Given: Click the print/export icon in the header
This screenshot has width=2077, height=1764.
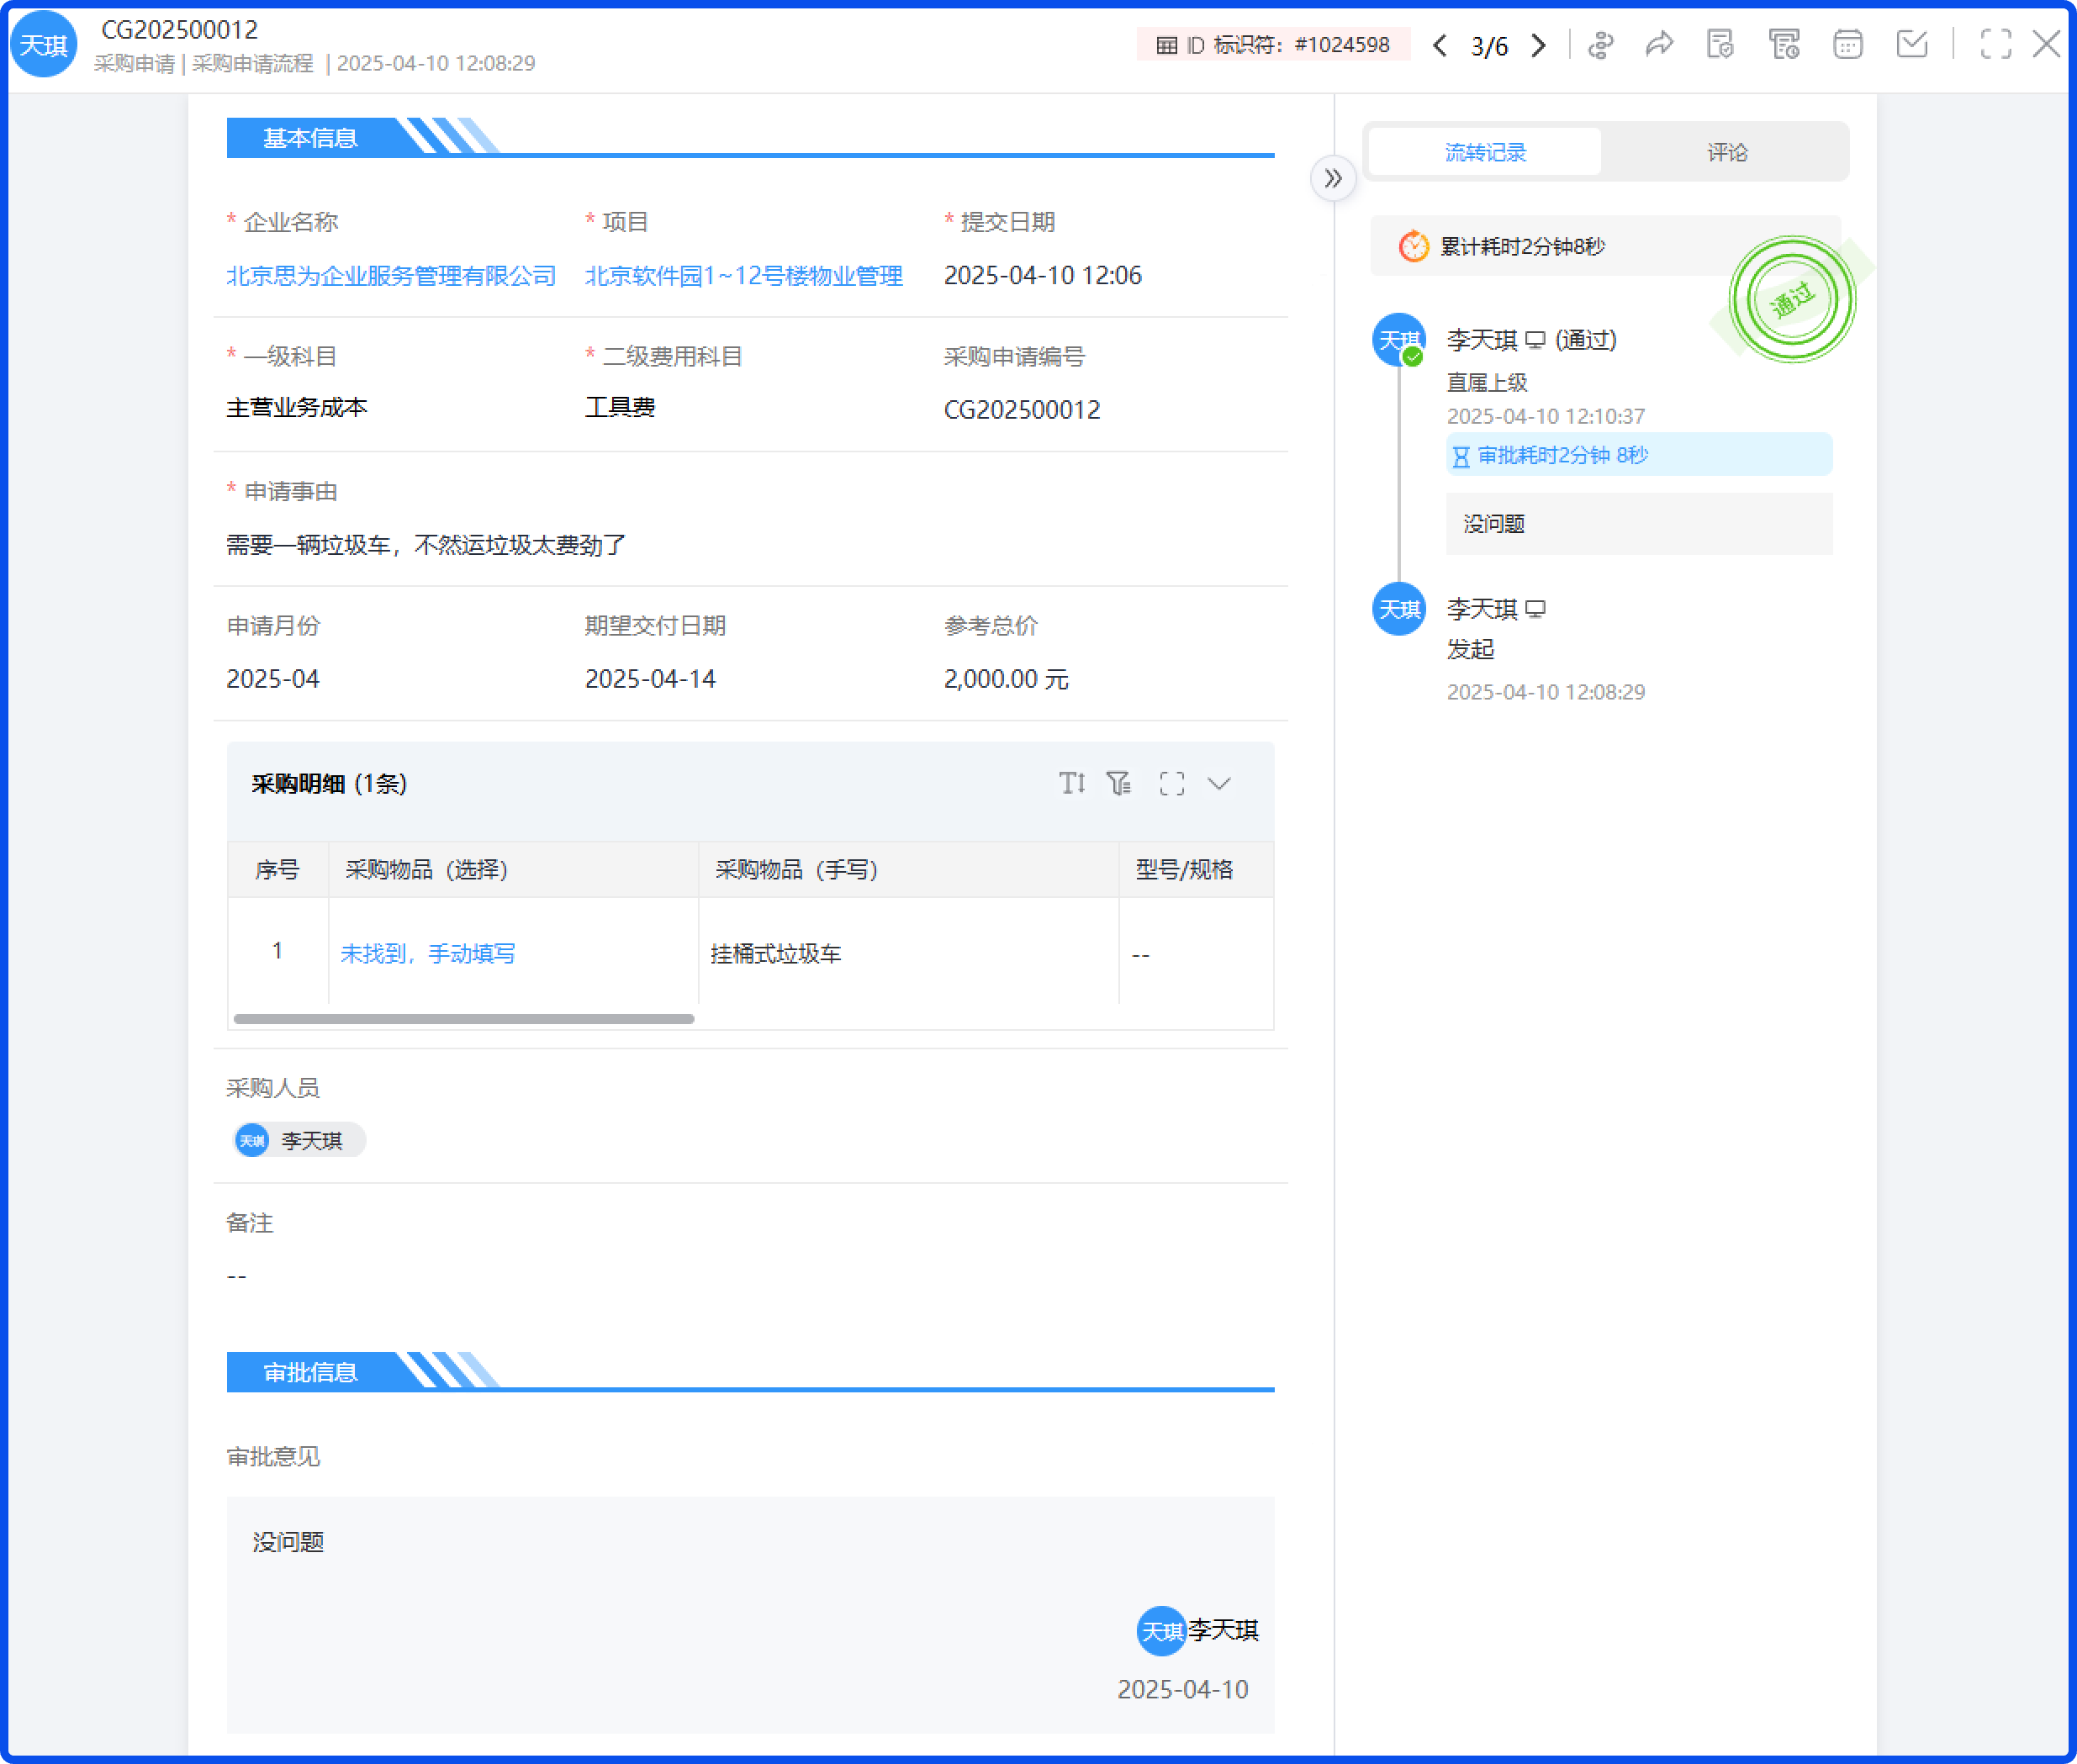Looking at the screenshot, I should [x=1785, y=44].
